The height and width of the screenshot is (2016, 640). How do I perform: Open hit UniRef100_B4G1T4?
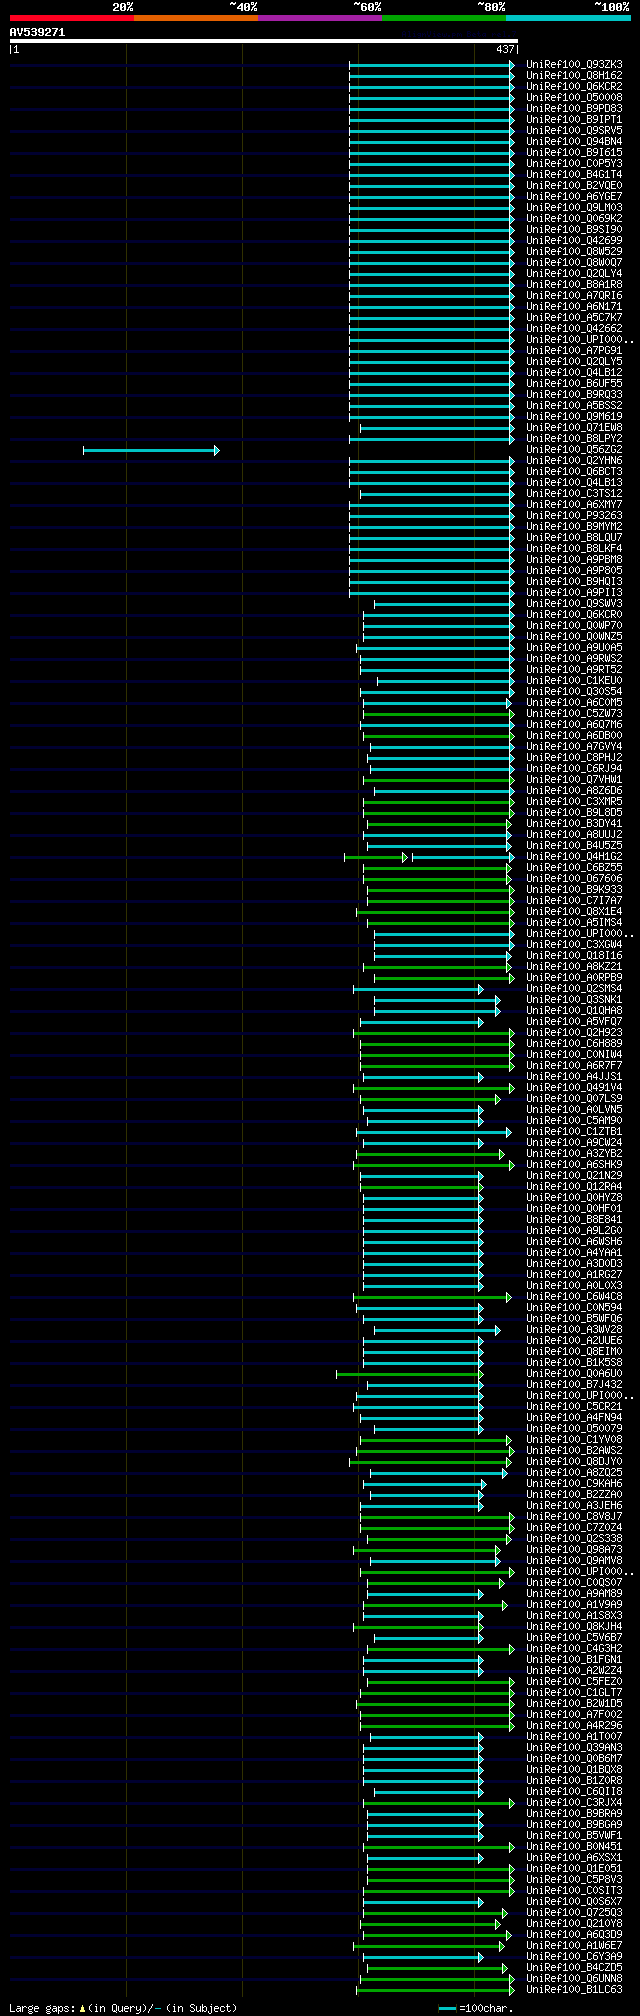574,174
